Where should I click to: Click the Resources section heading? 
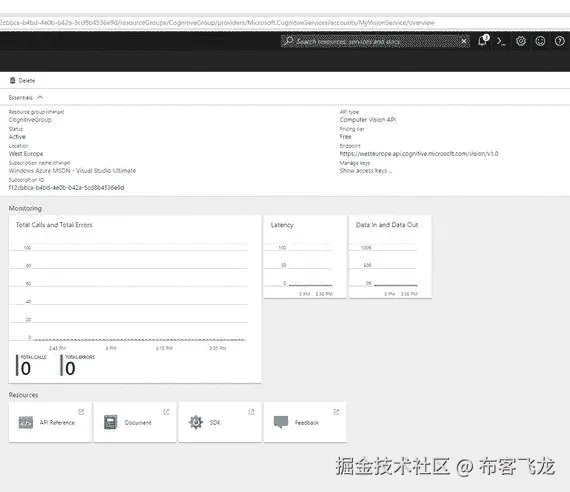coord(23,395)
